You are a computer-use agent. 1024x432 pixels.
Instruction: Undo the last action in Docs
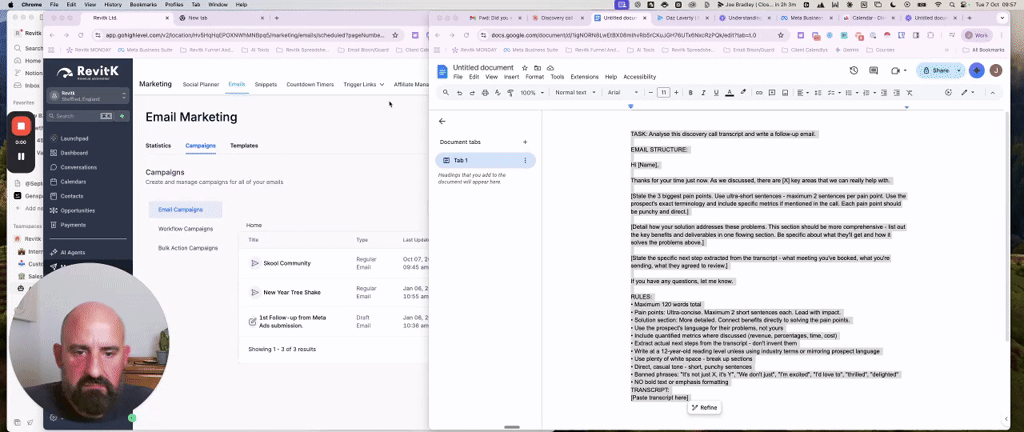[459, 93]
